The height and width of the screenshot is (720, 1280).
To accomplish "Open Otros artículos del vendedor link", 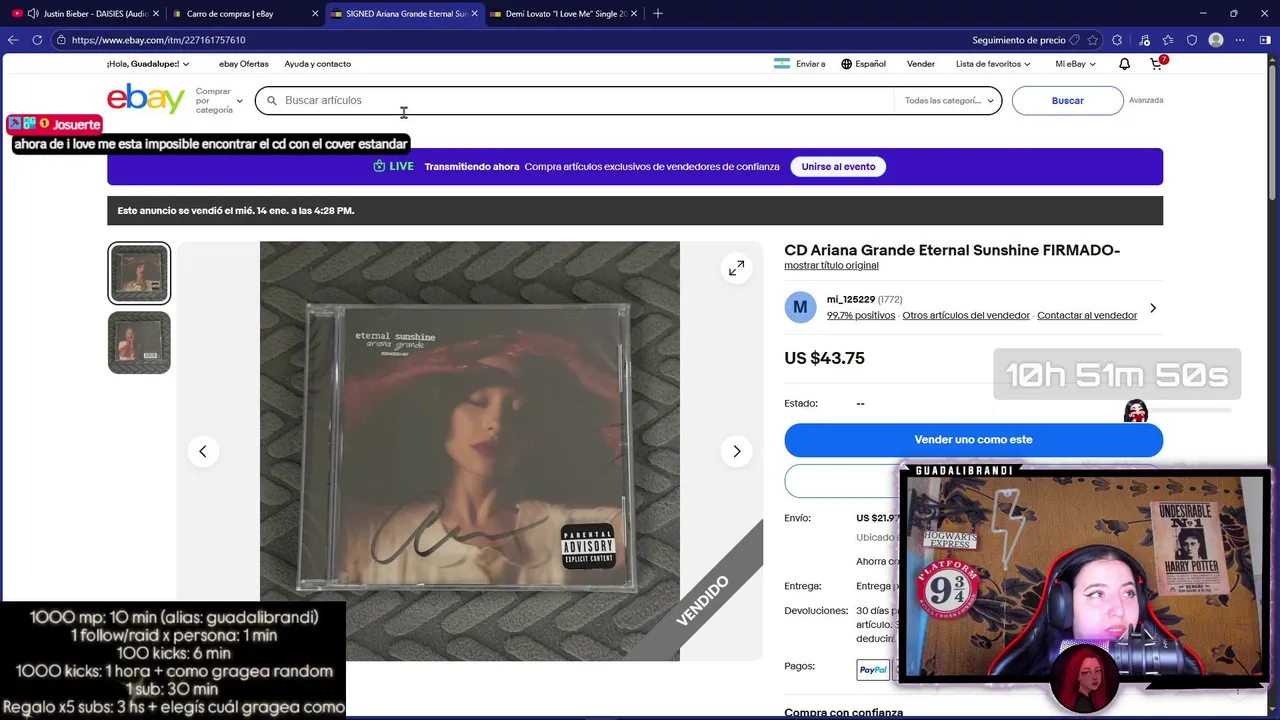I will click(966, 315).
